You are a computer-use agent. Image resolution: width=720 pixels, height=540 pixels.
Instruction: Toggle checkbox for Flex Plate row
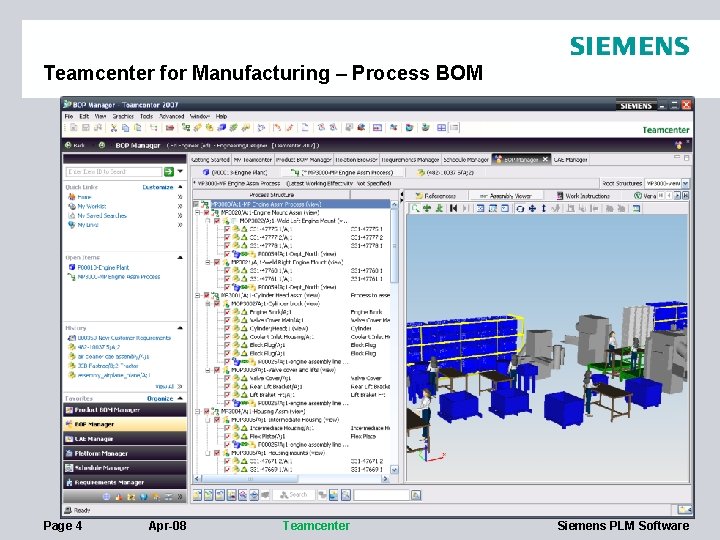pos(227,436)
